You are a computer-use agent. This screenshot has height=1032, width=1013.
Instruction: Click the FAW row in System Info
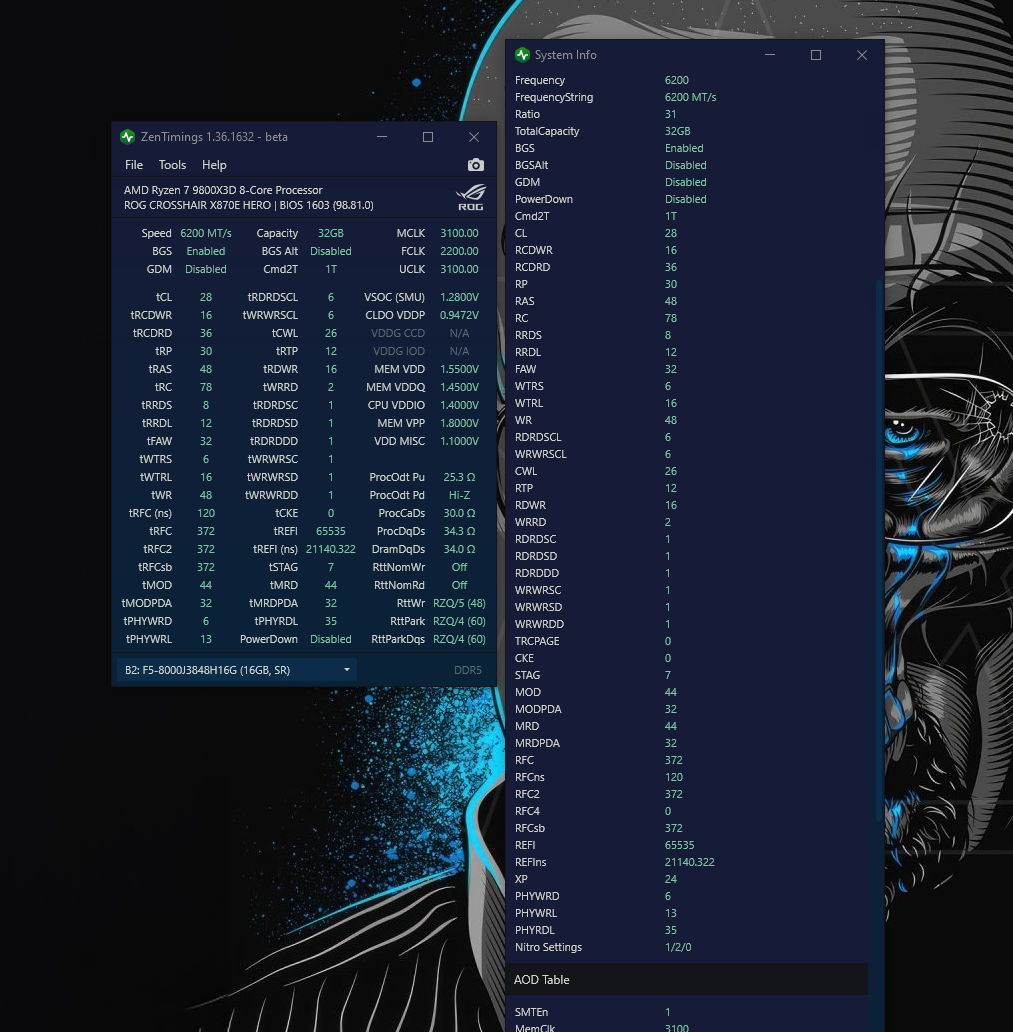[687, 369]
